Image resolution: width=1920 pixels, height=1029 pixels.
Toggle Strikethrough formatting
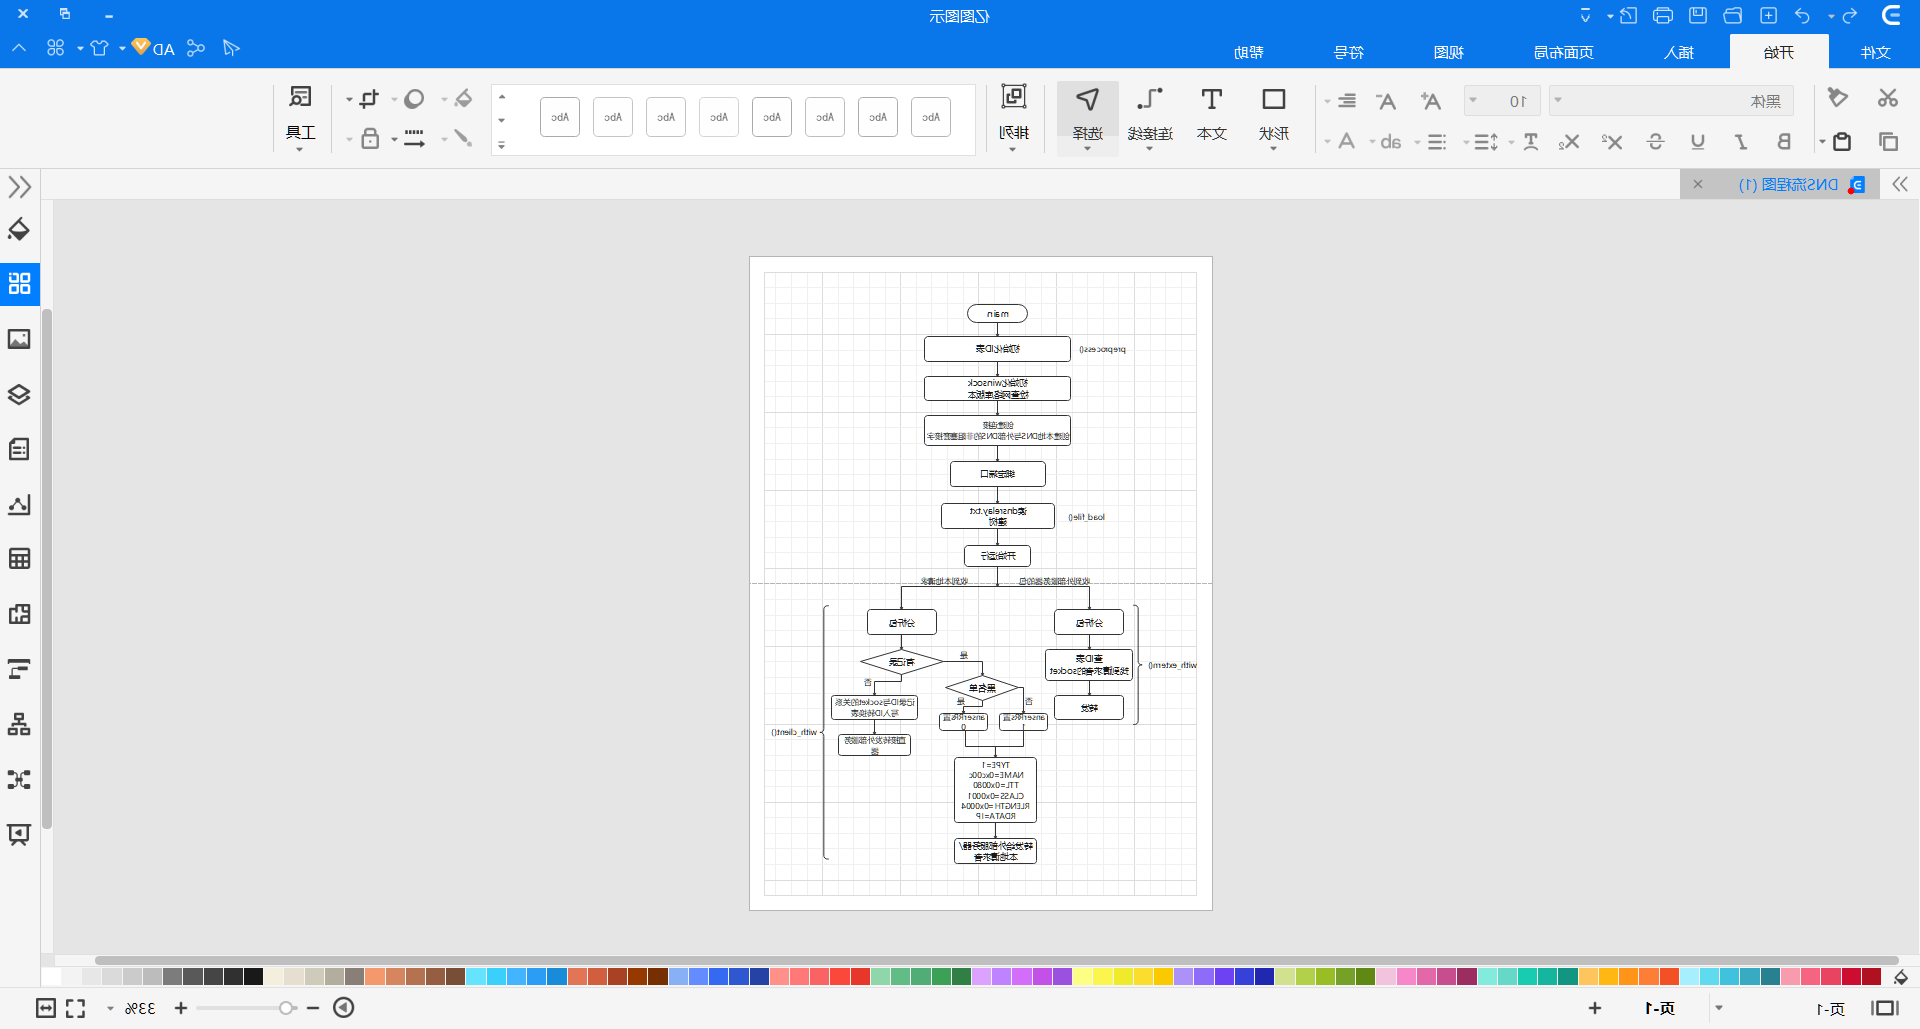click(1655, 142)
